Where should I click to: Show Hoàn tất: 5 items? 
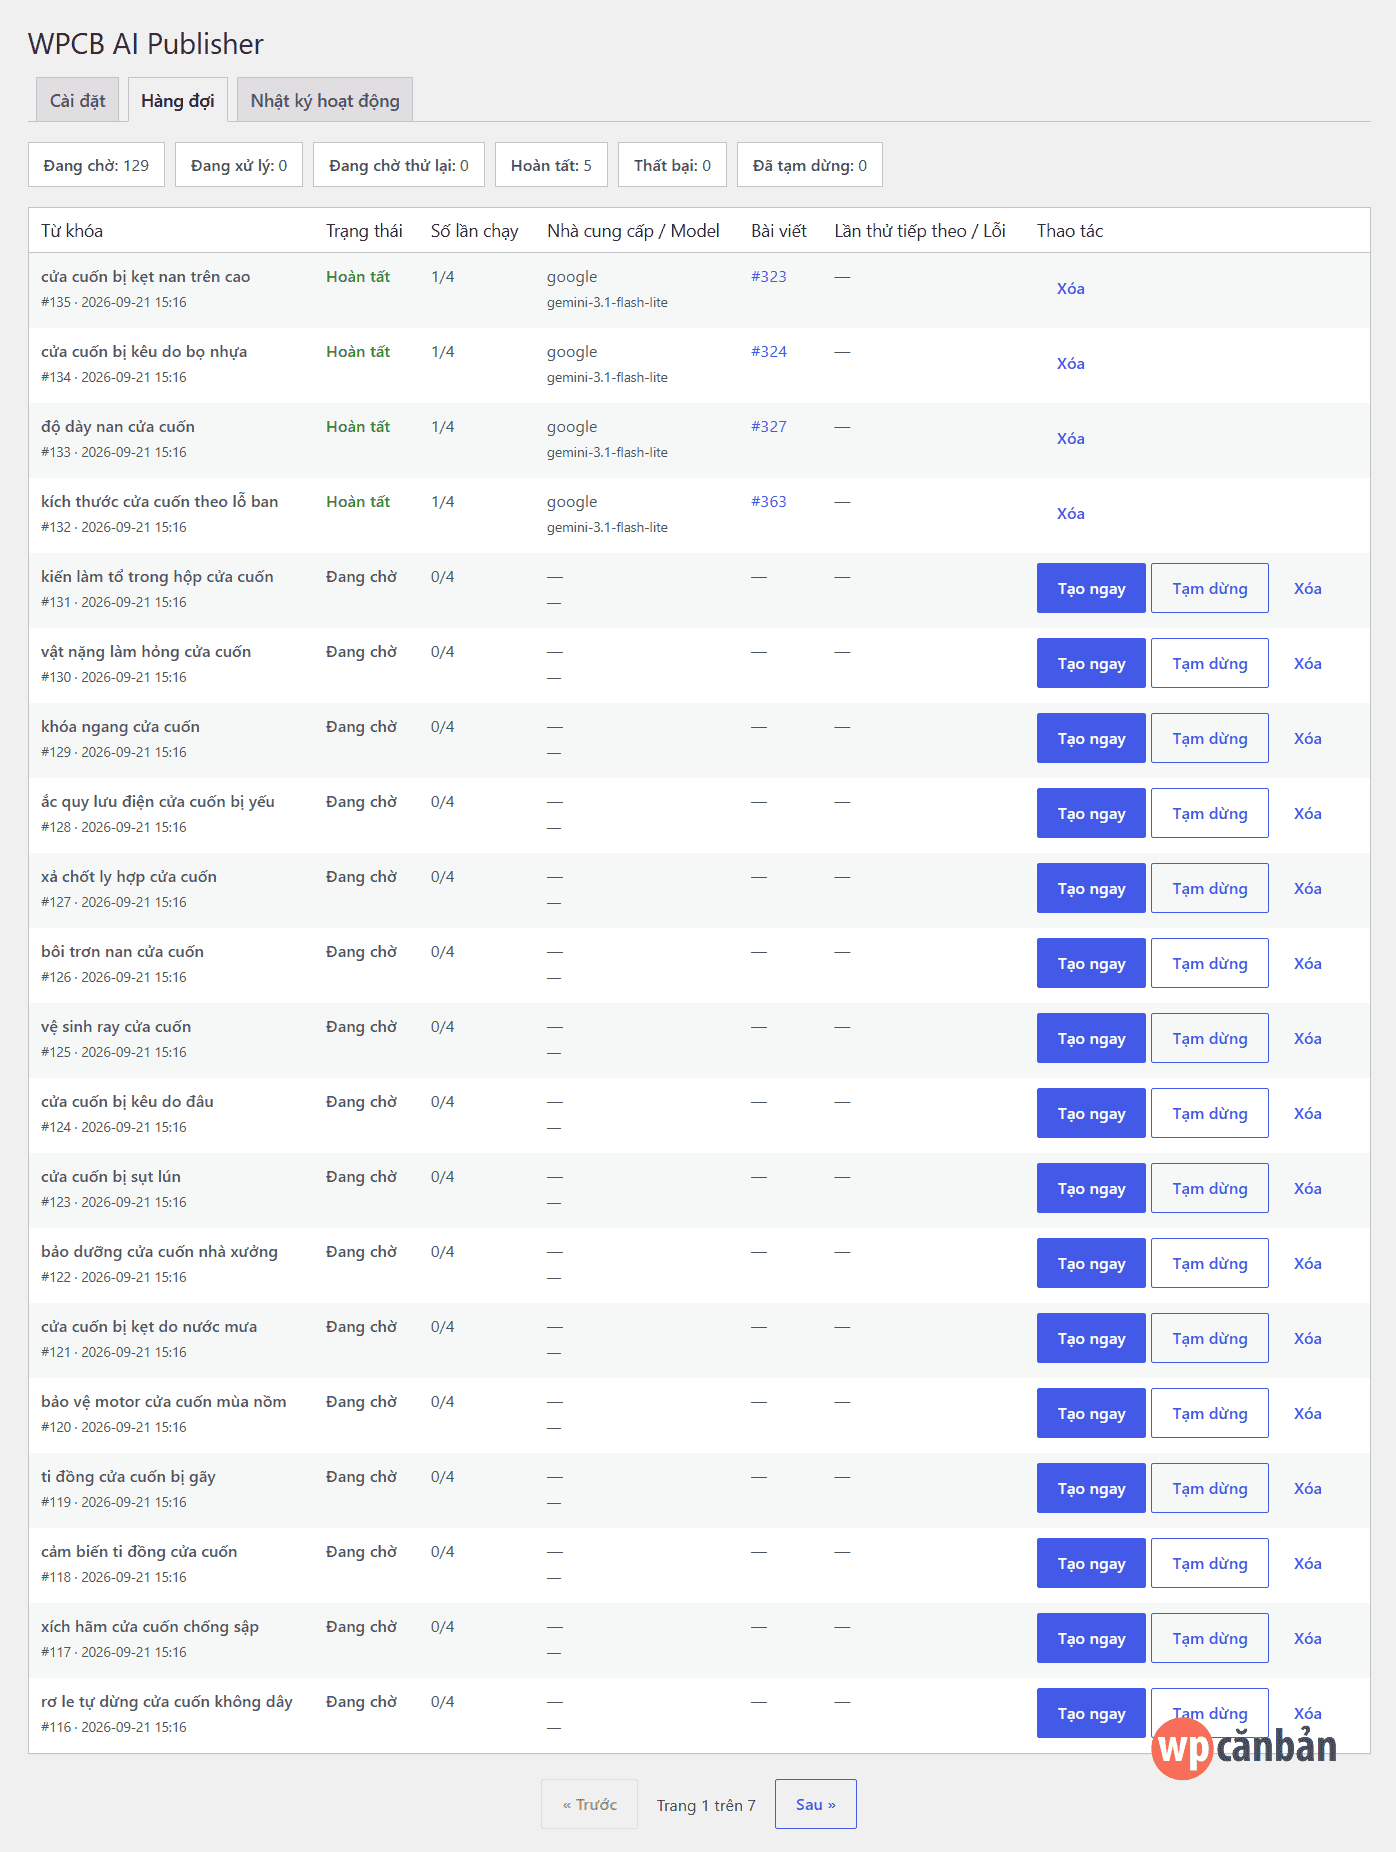coord(551,165)
